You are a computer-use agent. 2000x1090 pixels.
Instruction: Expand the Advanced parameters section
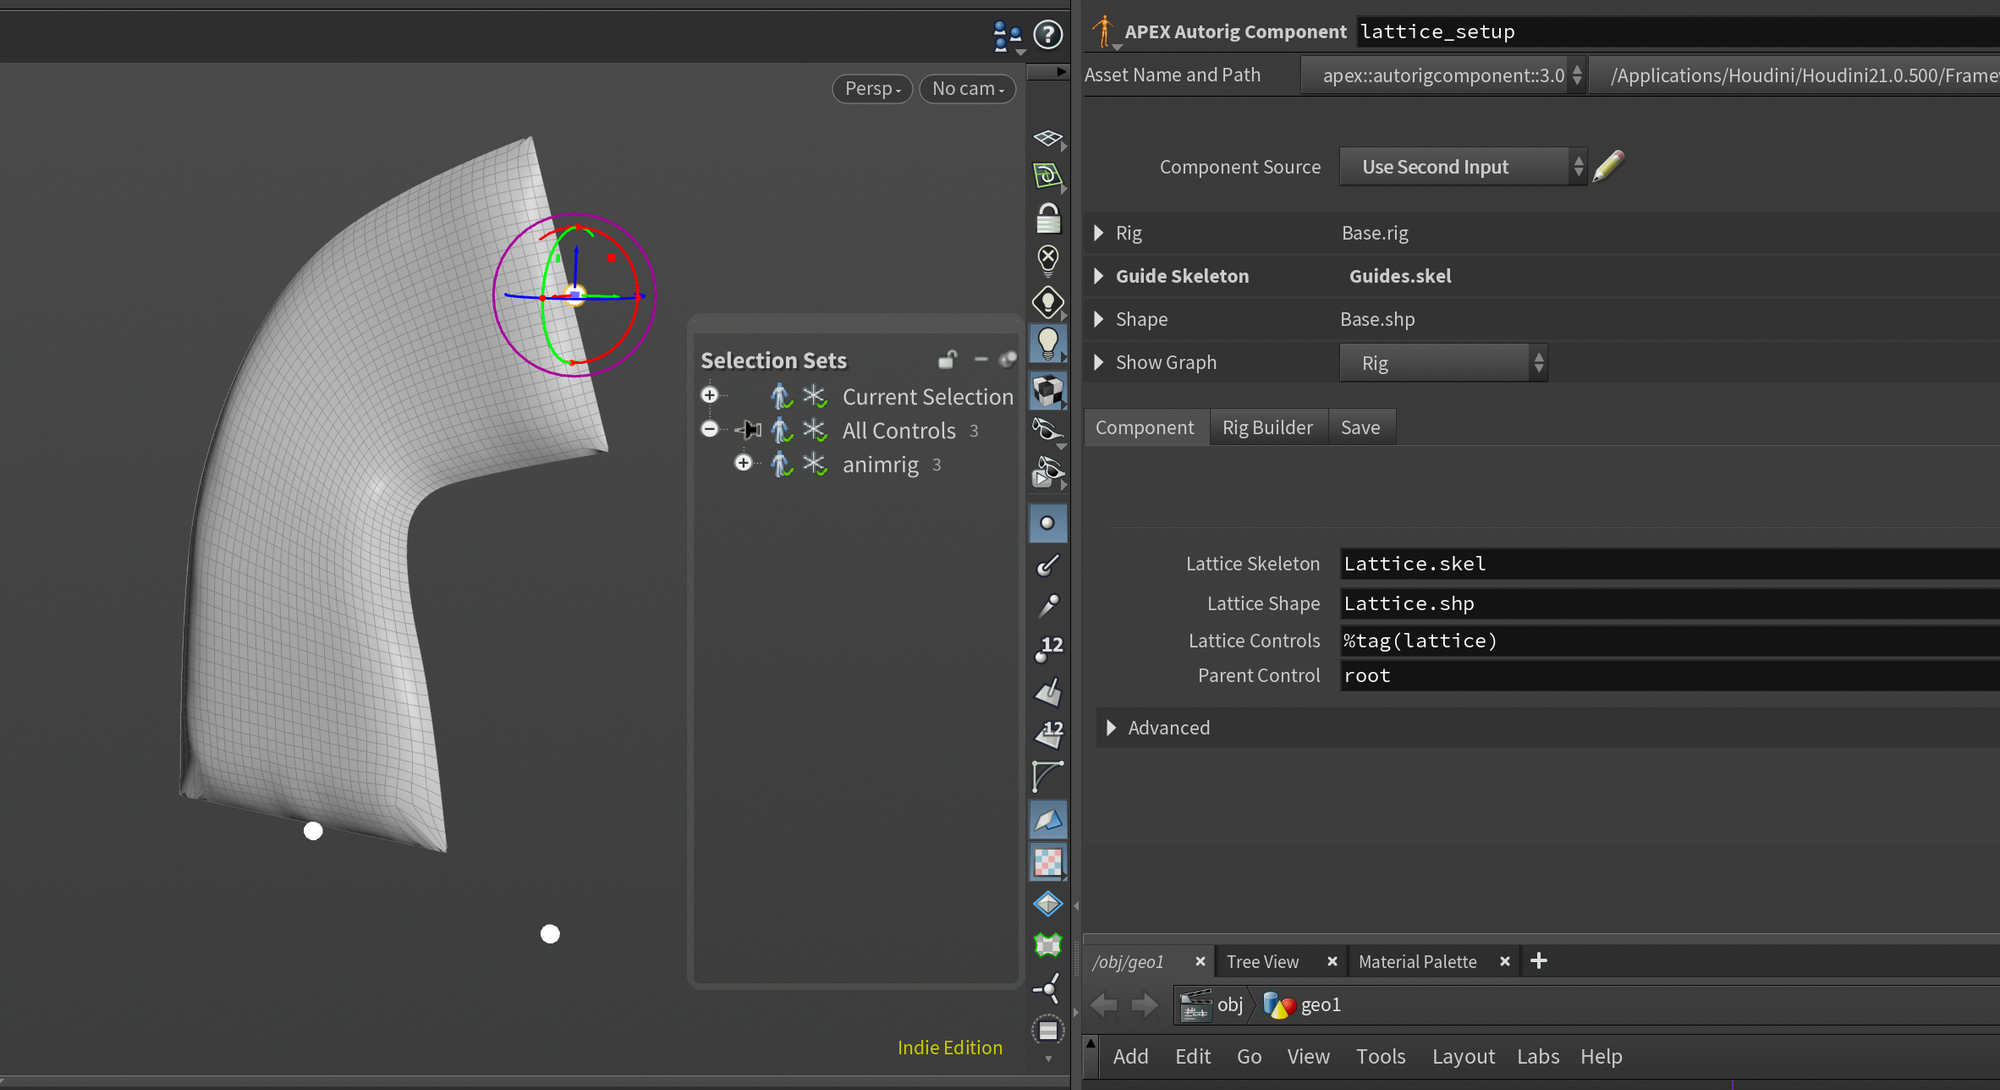pos(1111,728)
